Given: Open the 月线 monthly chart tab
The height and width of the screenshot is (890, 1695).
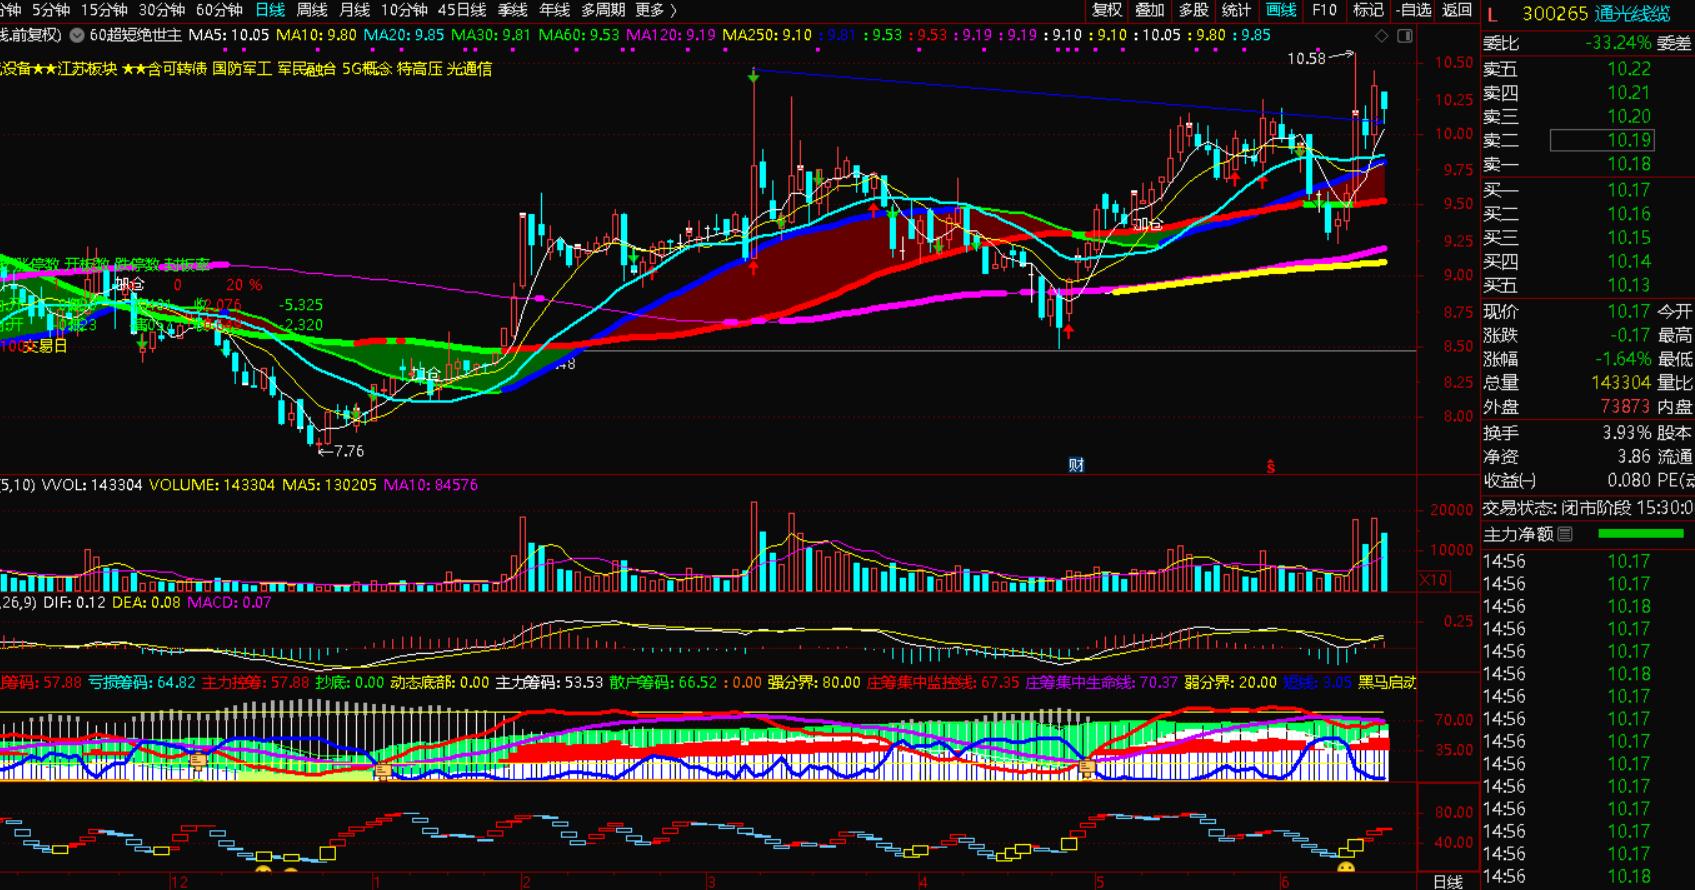Looking at the screenshot, I should [x=354, y=10].
